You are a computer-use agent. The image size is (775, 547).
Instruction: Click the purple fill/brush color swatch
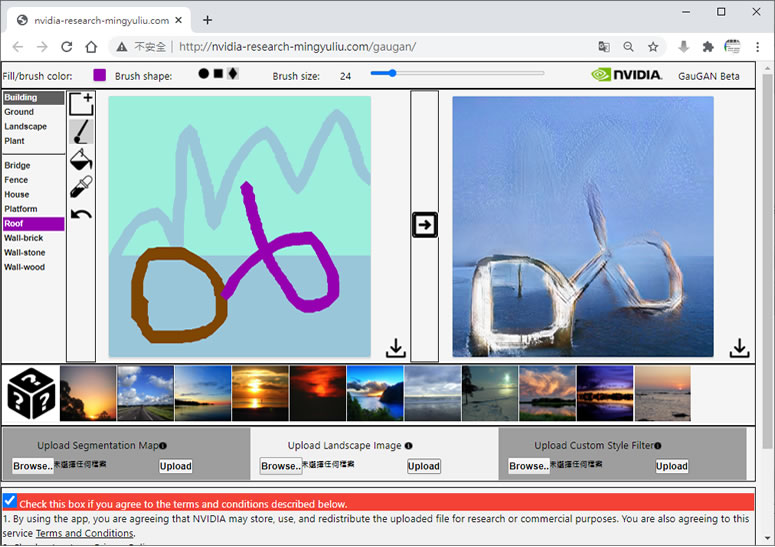(x=100, y=75)
